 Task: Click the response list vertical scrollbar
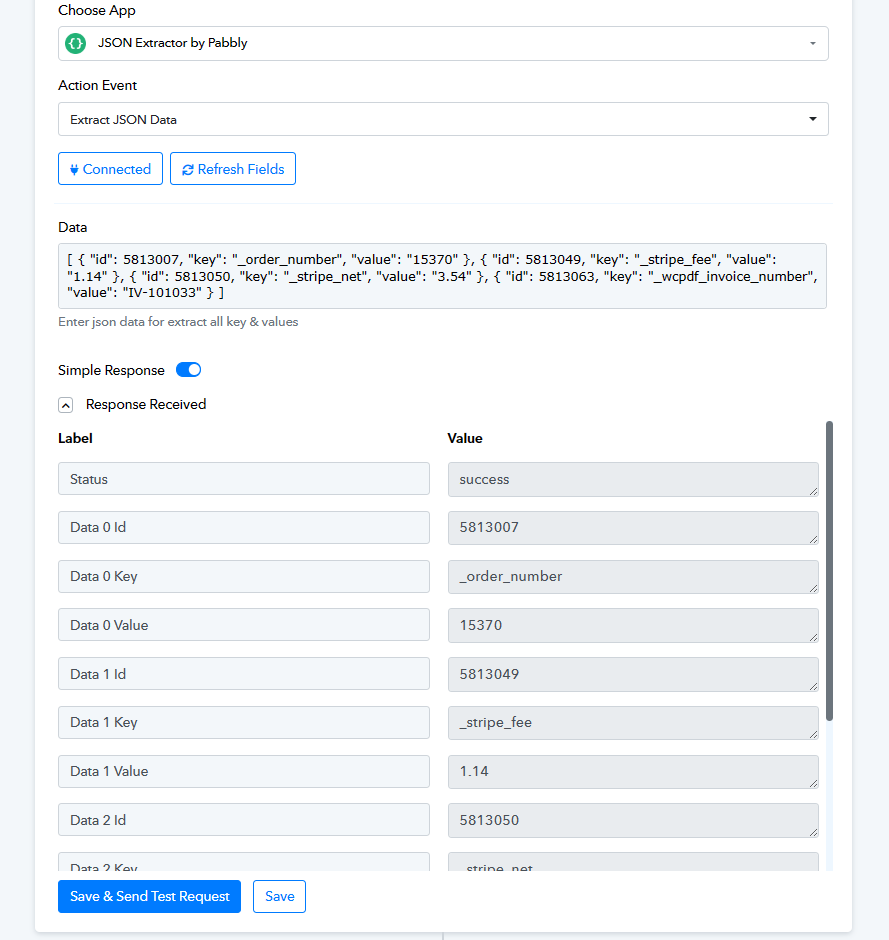830,571
